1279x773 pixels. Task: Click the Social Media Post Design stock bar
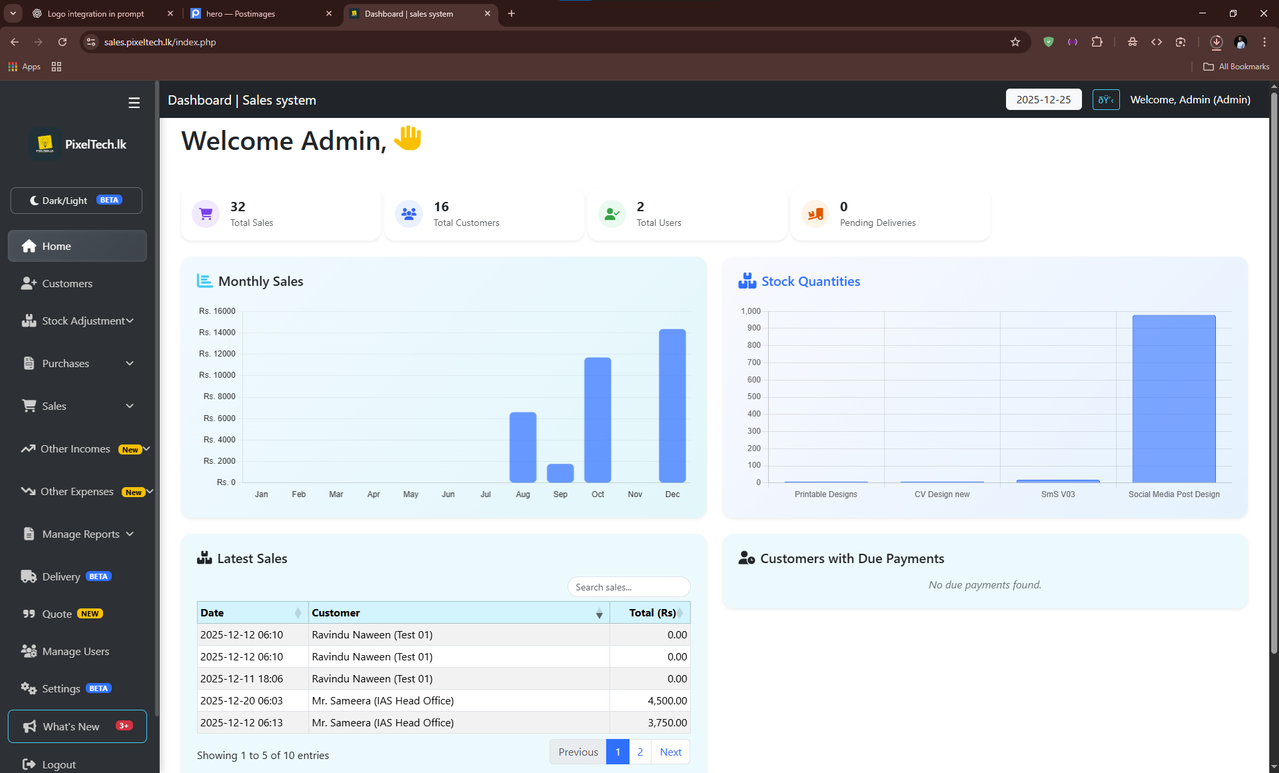coord(1174,399)
